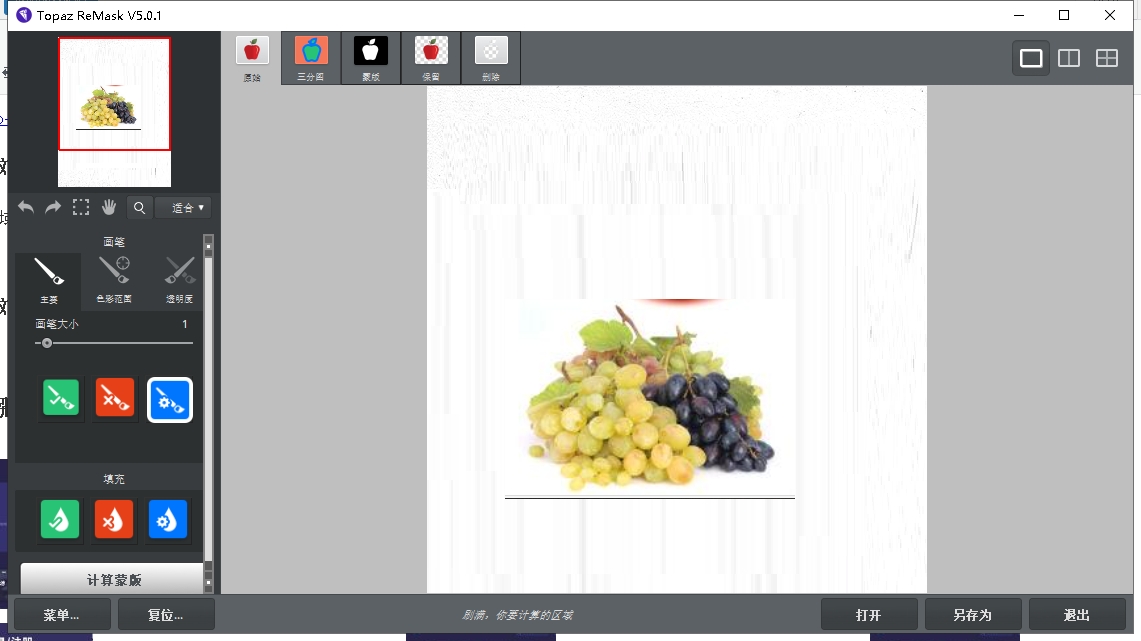Select the 透明度 transparency brush
Image resolution: width=1141 pixels, height=641 pixels.
pyautogui.click(x=179, y=279)
